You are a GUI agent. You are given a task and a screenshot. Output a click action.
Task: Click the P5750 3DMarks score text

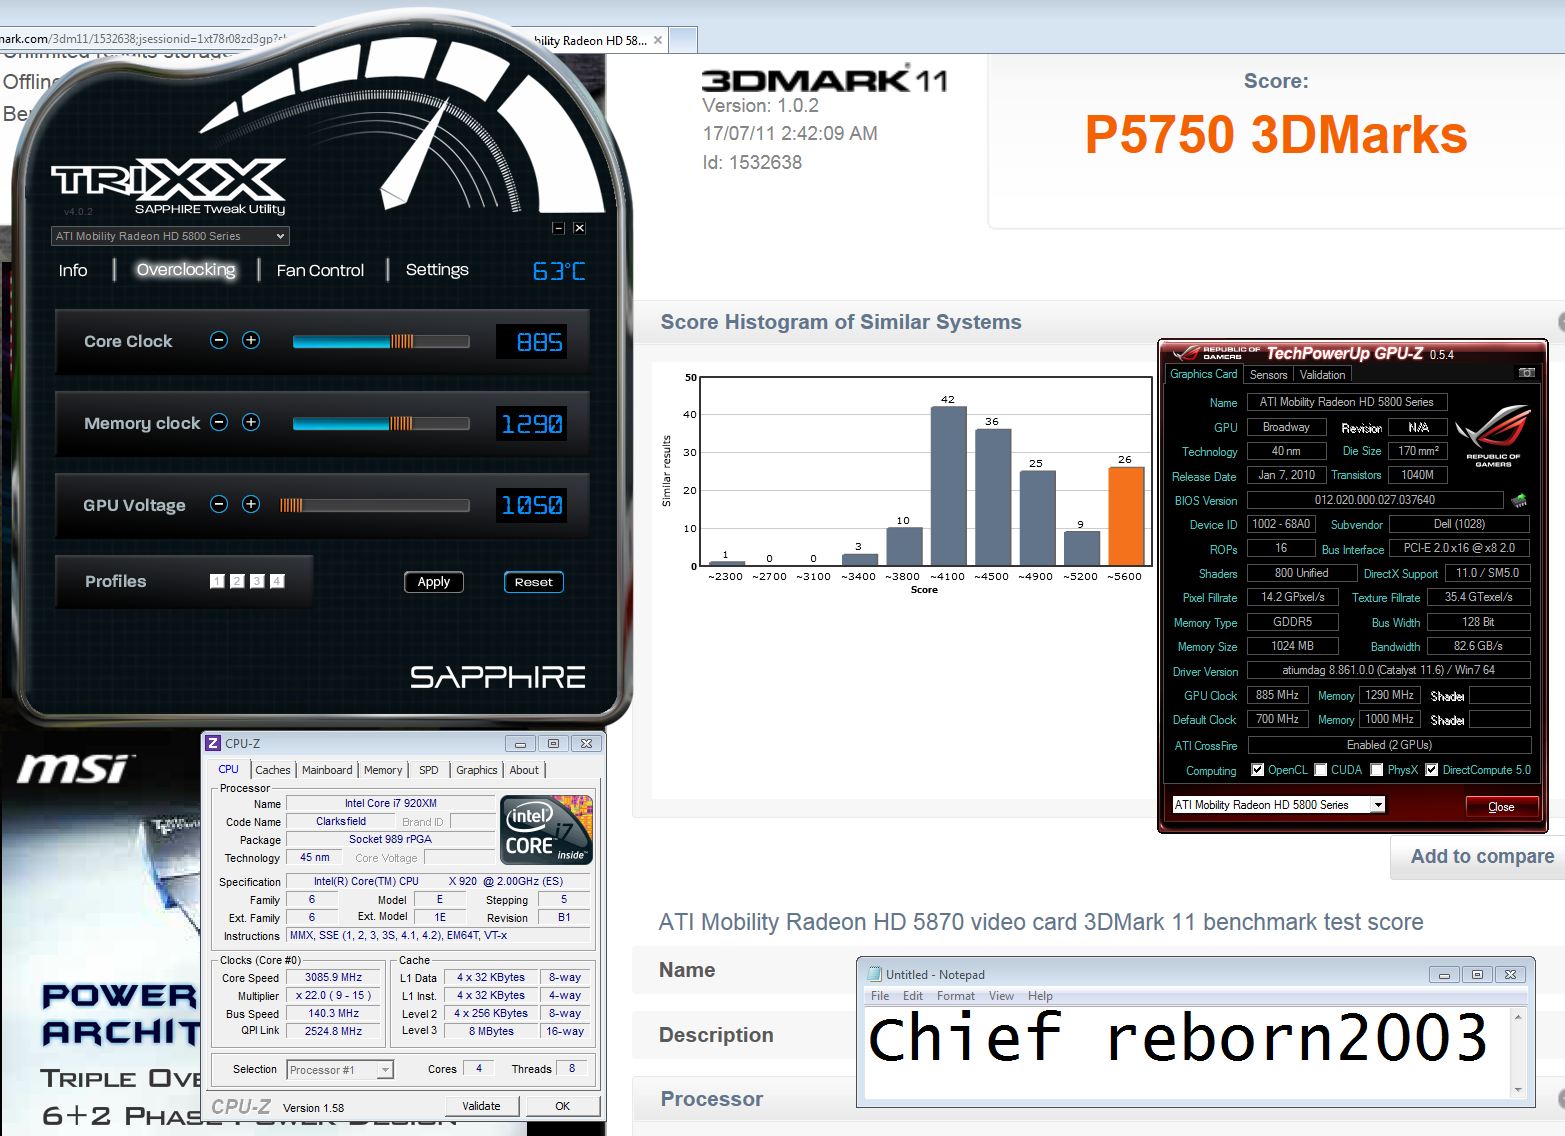click(1276, 135)
